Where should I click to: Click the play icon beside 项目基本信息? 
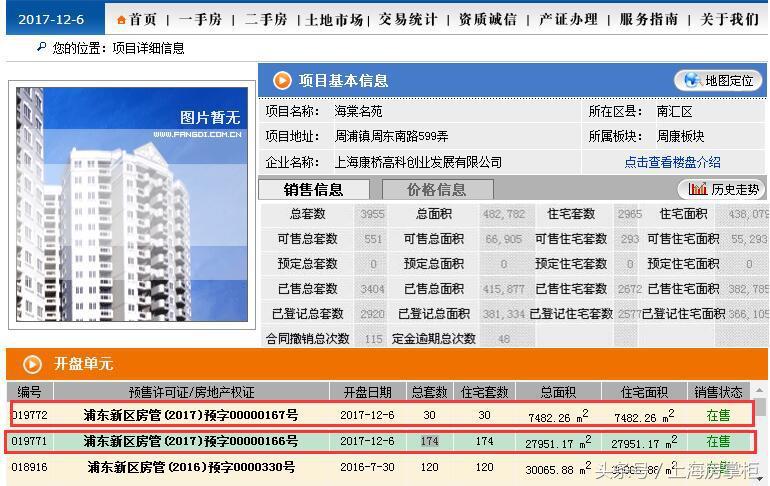tap(282, 80)
